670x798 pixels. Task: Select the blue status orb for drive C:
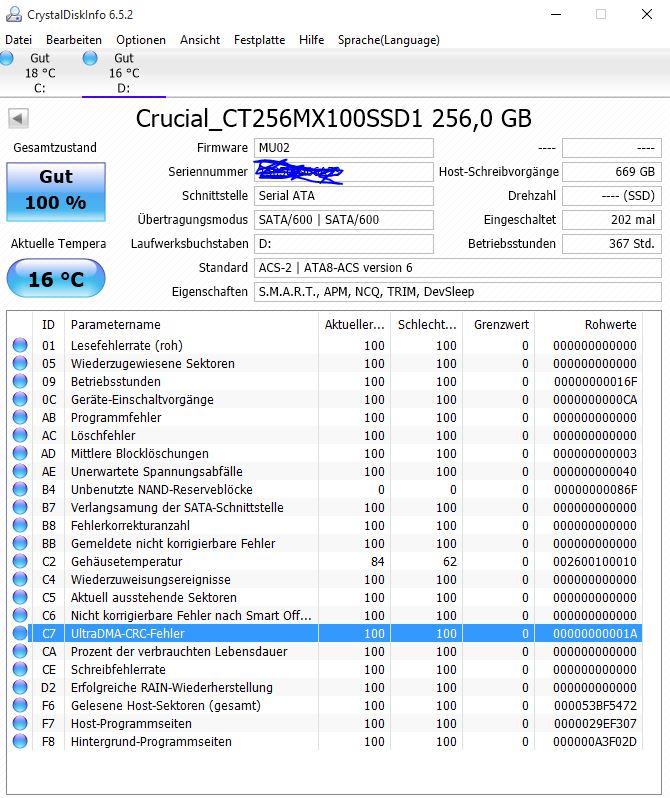pos(6,58)
